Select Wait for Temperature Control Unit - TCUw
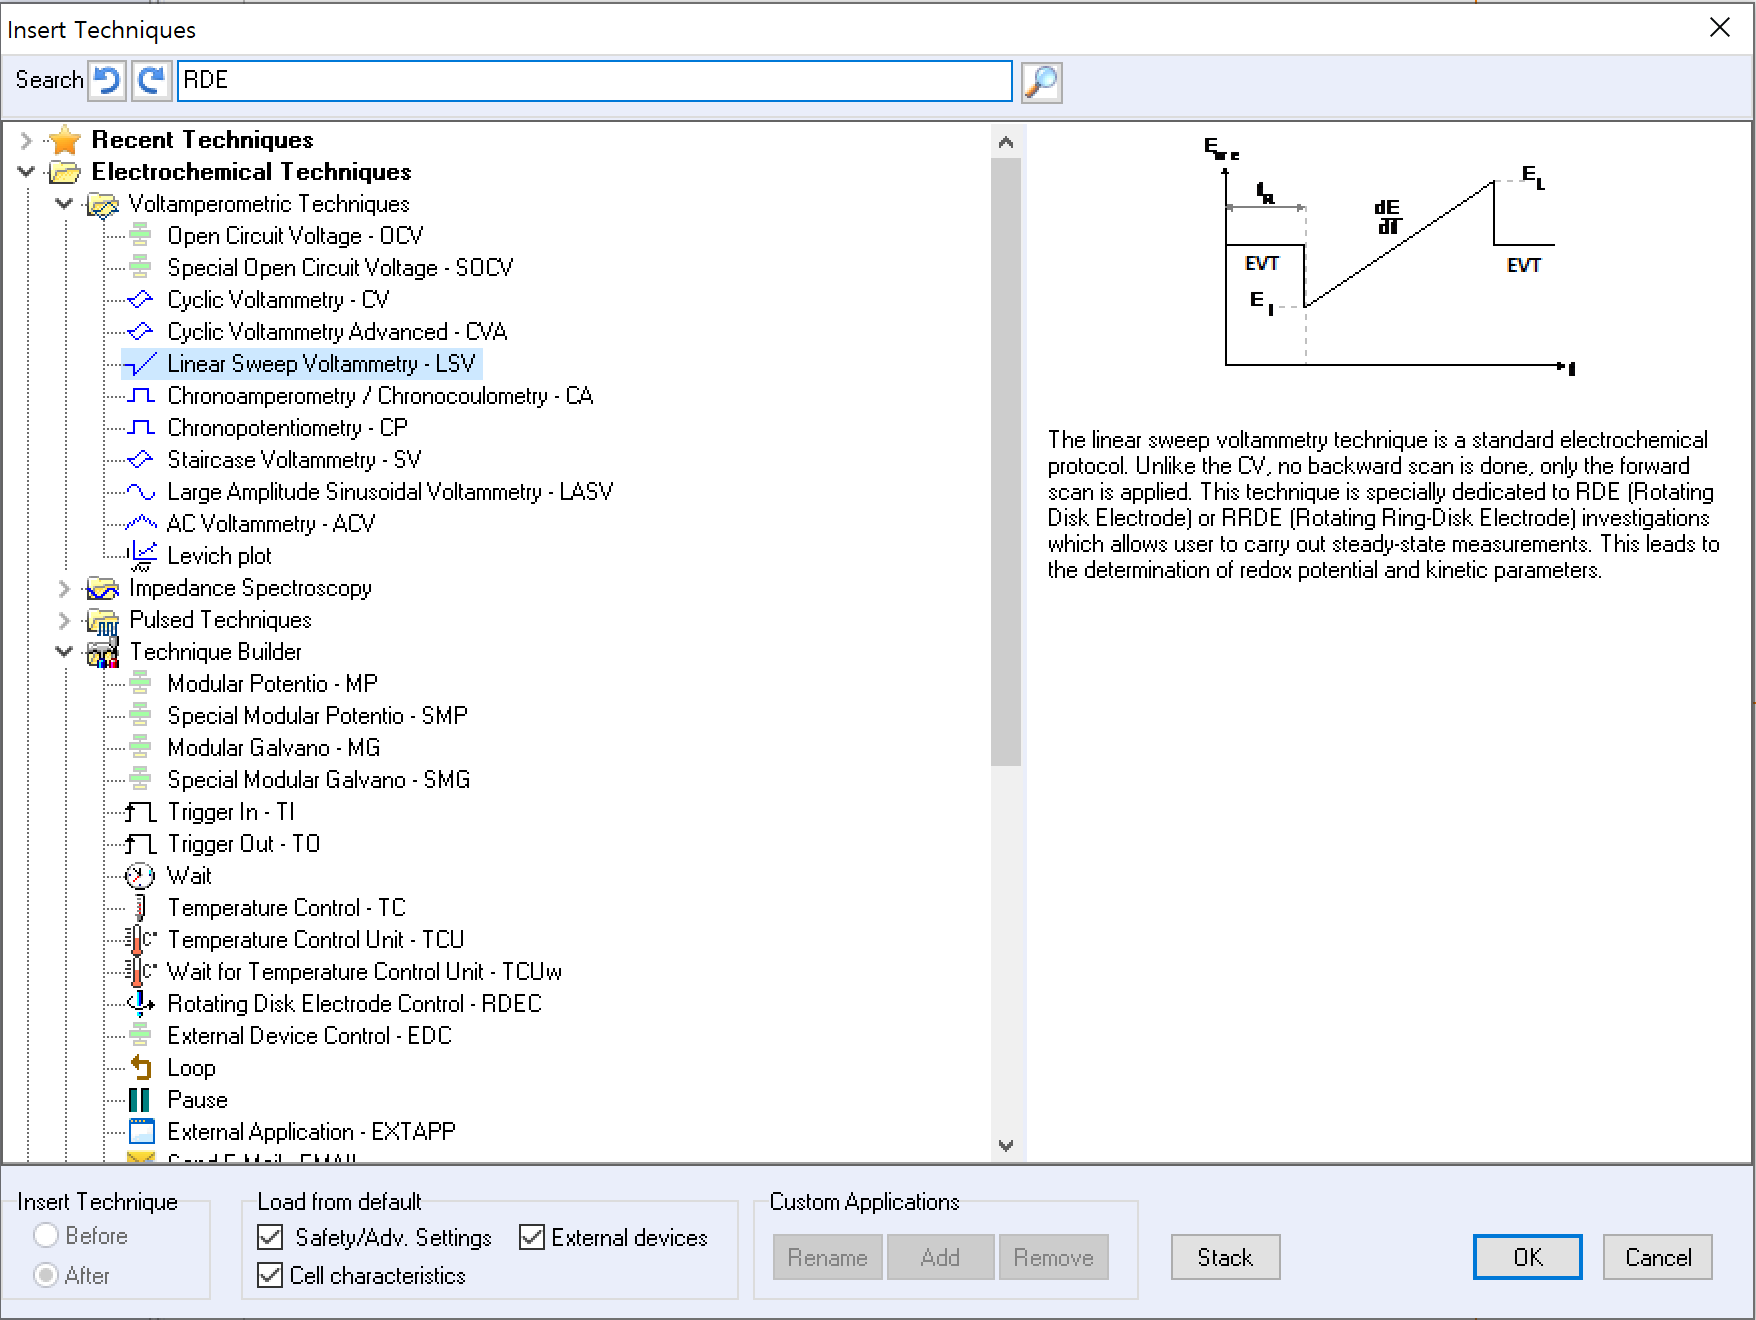 coord(364,972)
